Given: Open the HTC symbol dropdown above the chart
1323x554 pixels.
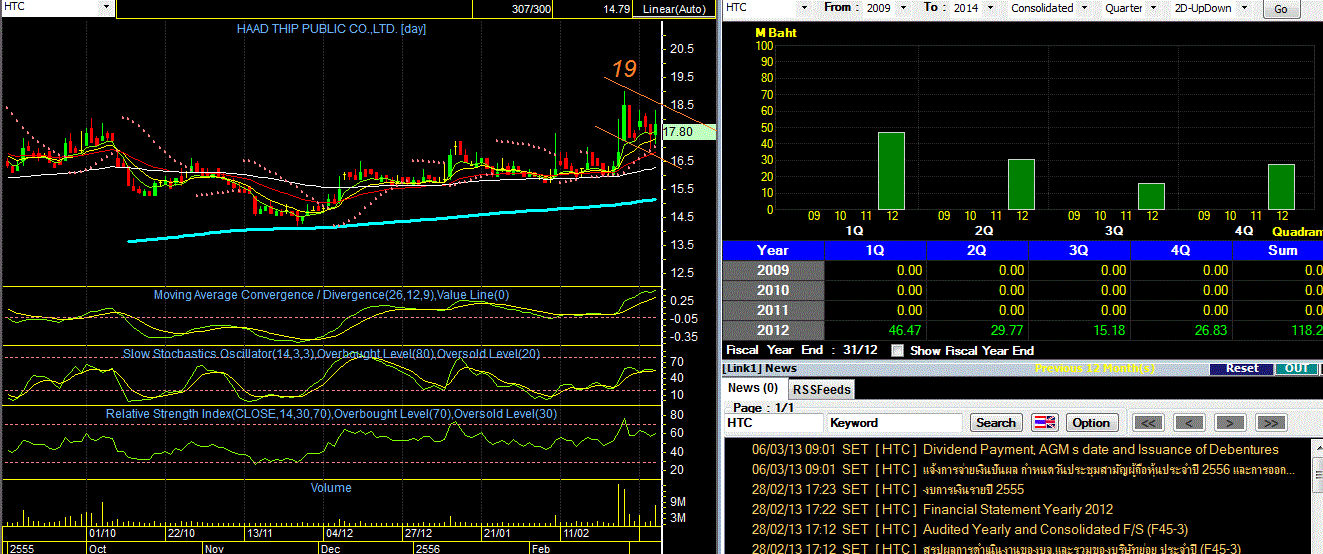Looking at the screenshot, I should point(106,7).
